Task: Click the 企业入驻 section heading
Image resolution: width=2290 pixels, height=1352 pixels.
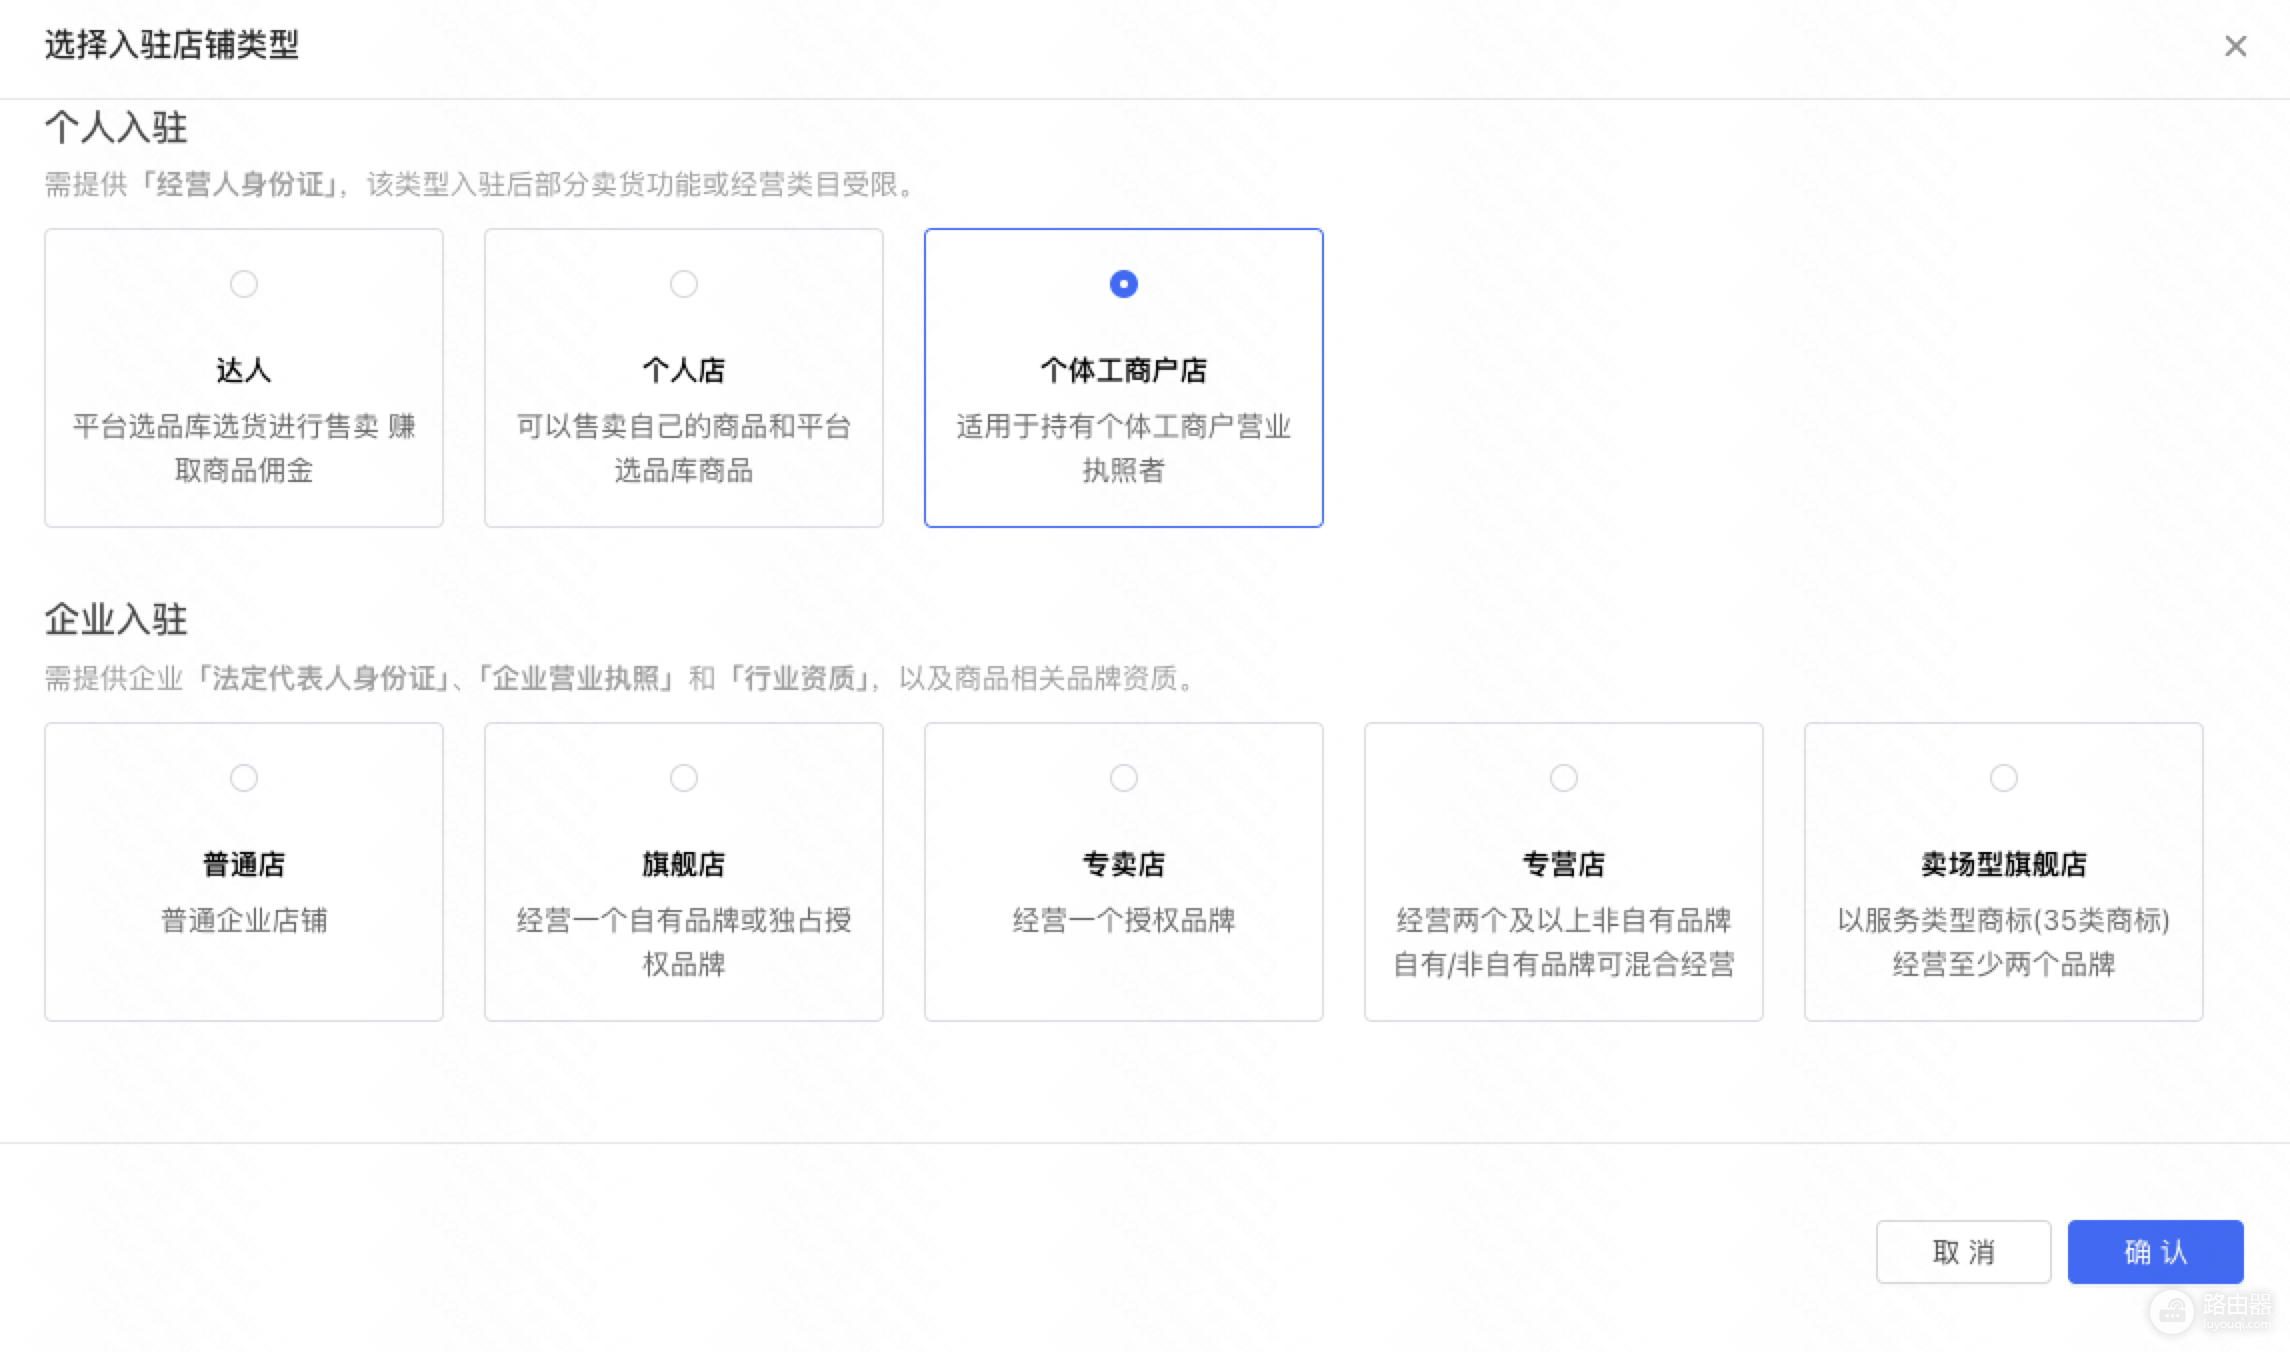Action: click(x=116, y=620)
